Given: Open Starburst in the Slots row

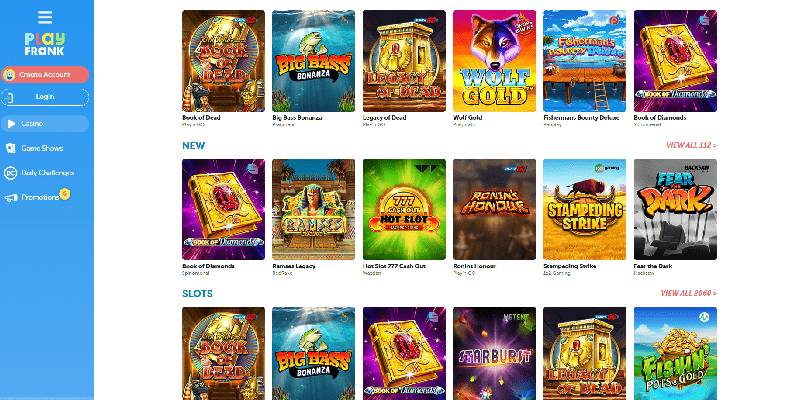Looking at the screenshot, I should point(494,353).
